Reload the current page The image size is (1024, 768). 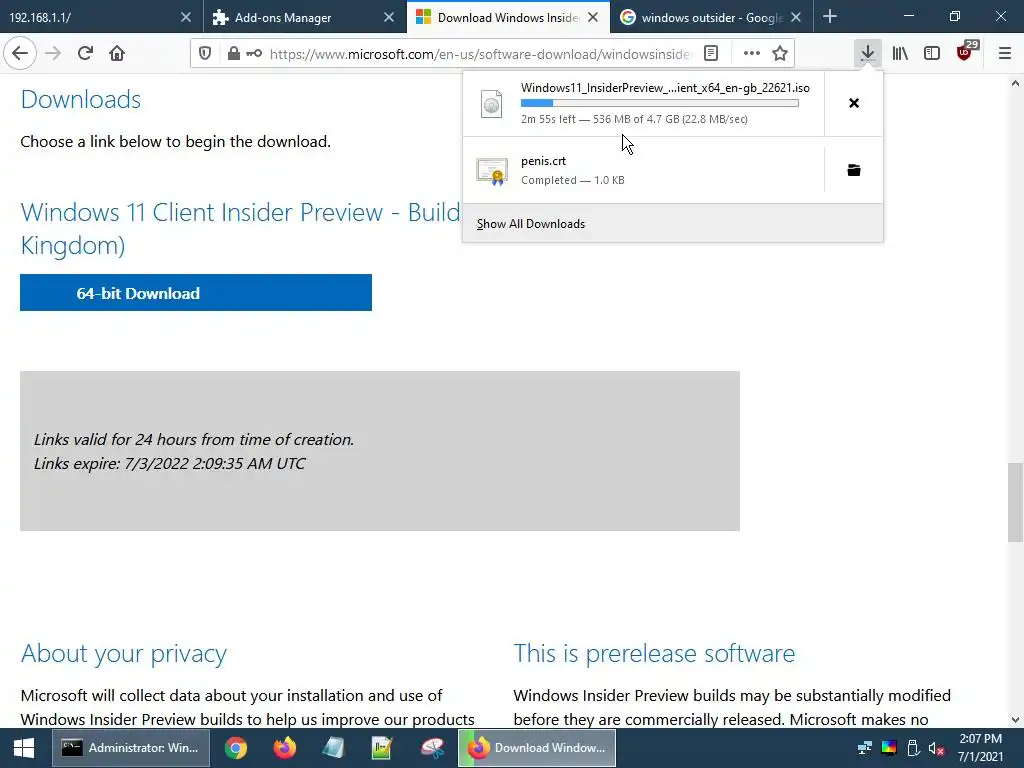tap(85, 54)
